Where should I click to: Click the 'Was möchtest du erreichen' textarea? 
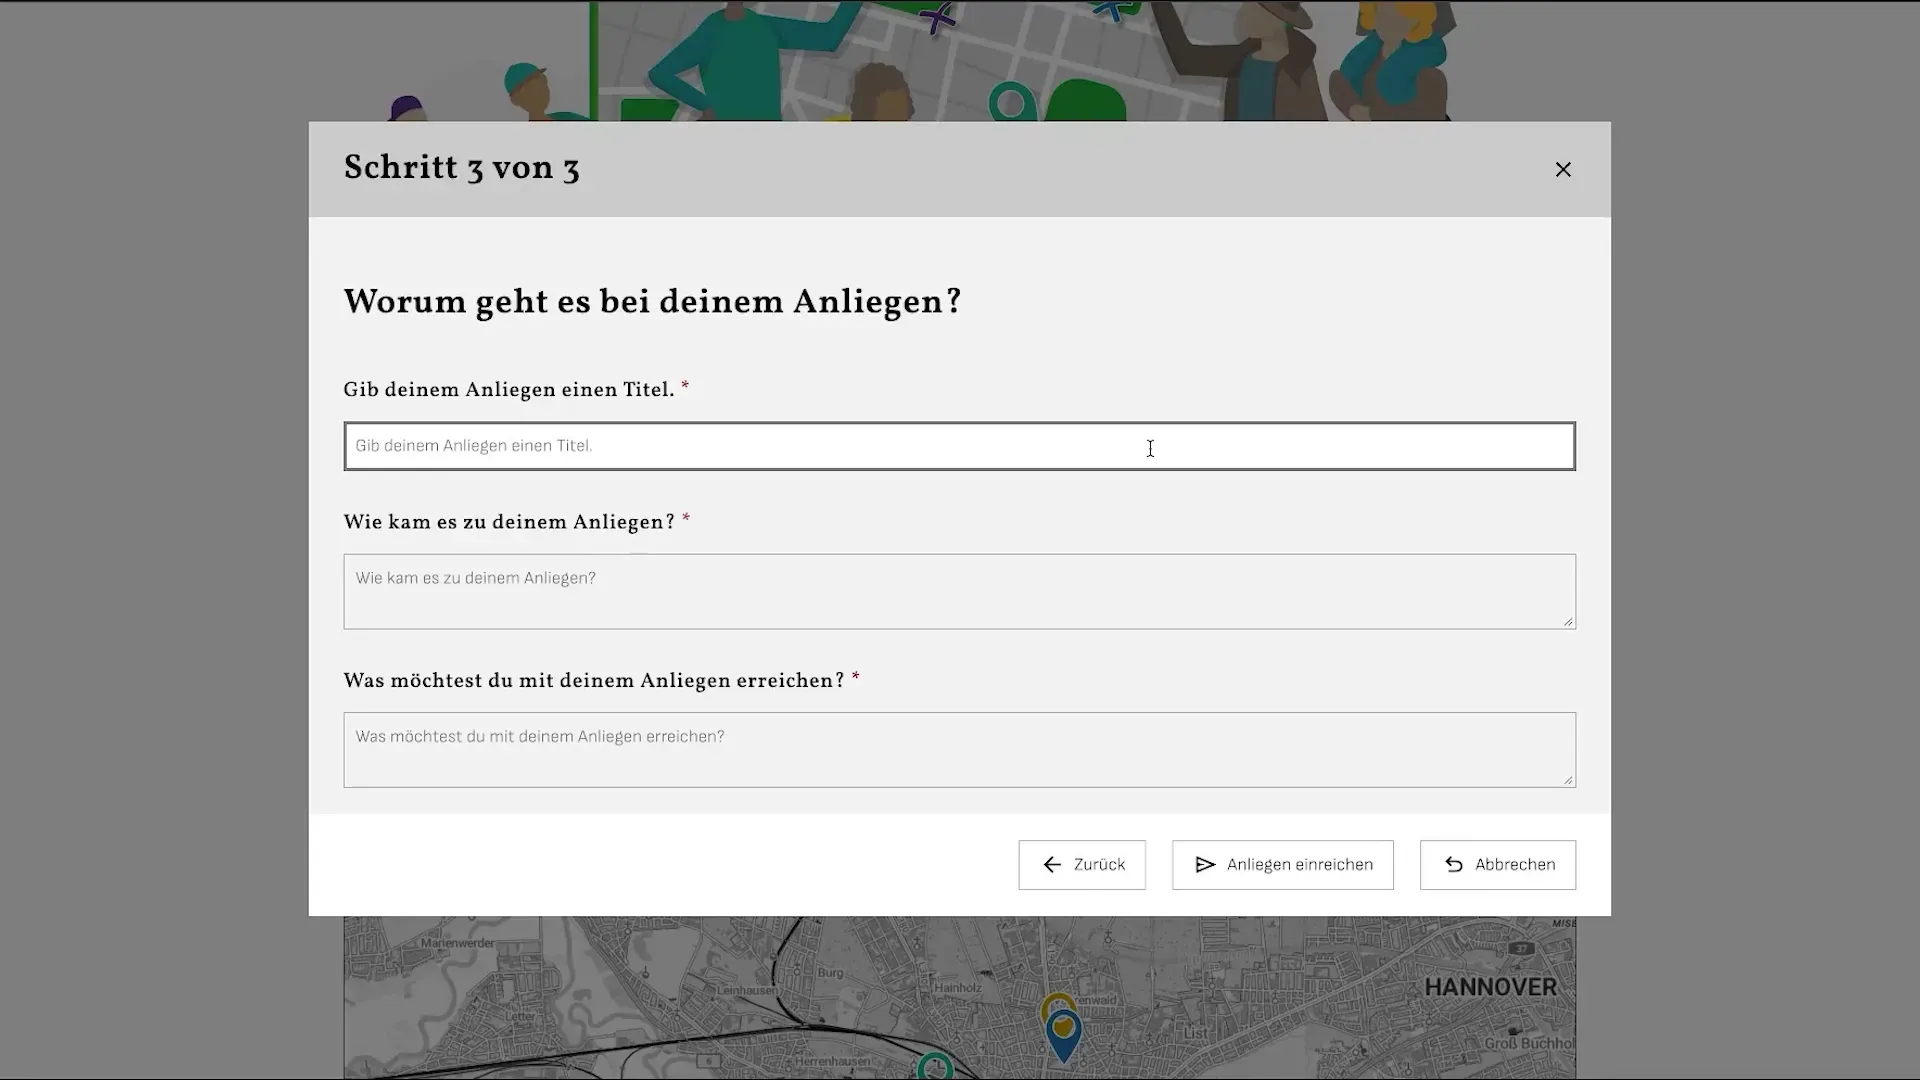pyautogui.click(x=959, y=749)
